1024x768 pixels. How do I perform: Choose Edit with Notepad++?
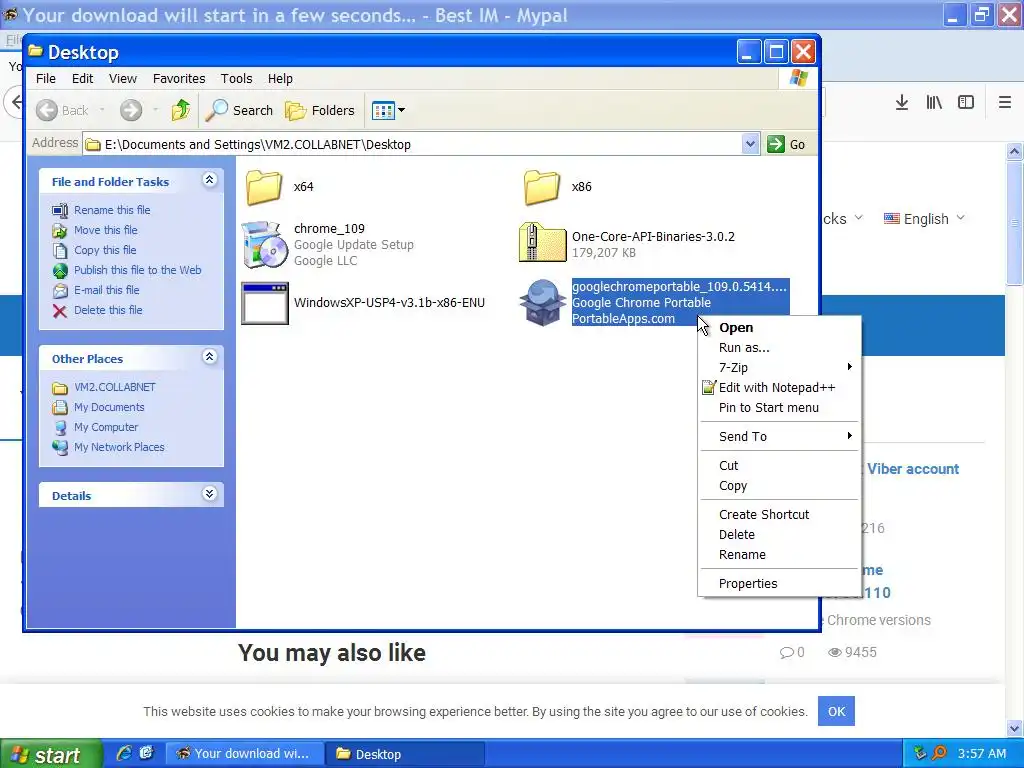click(780, 388)
